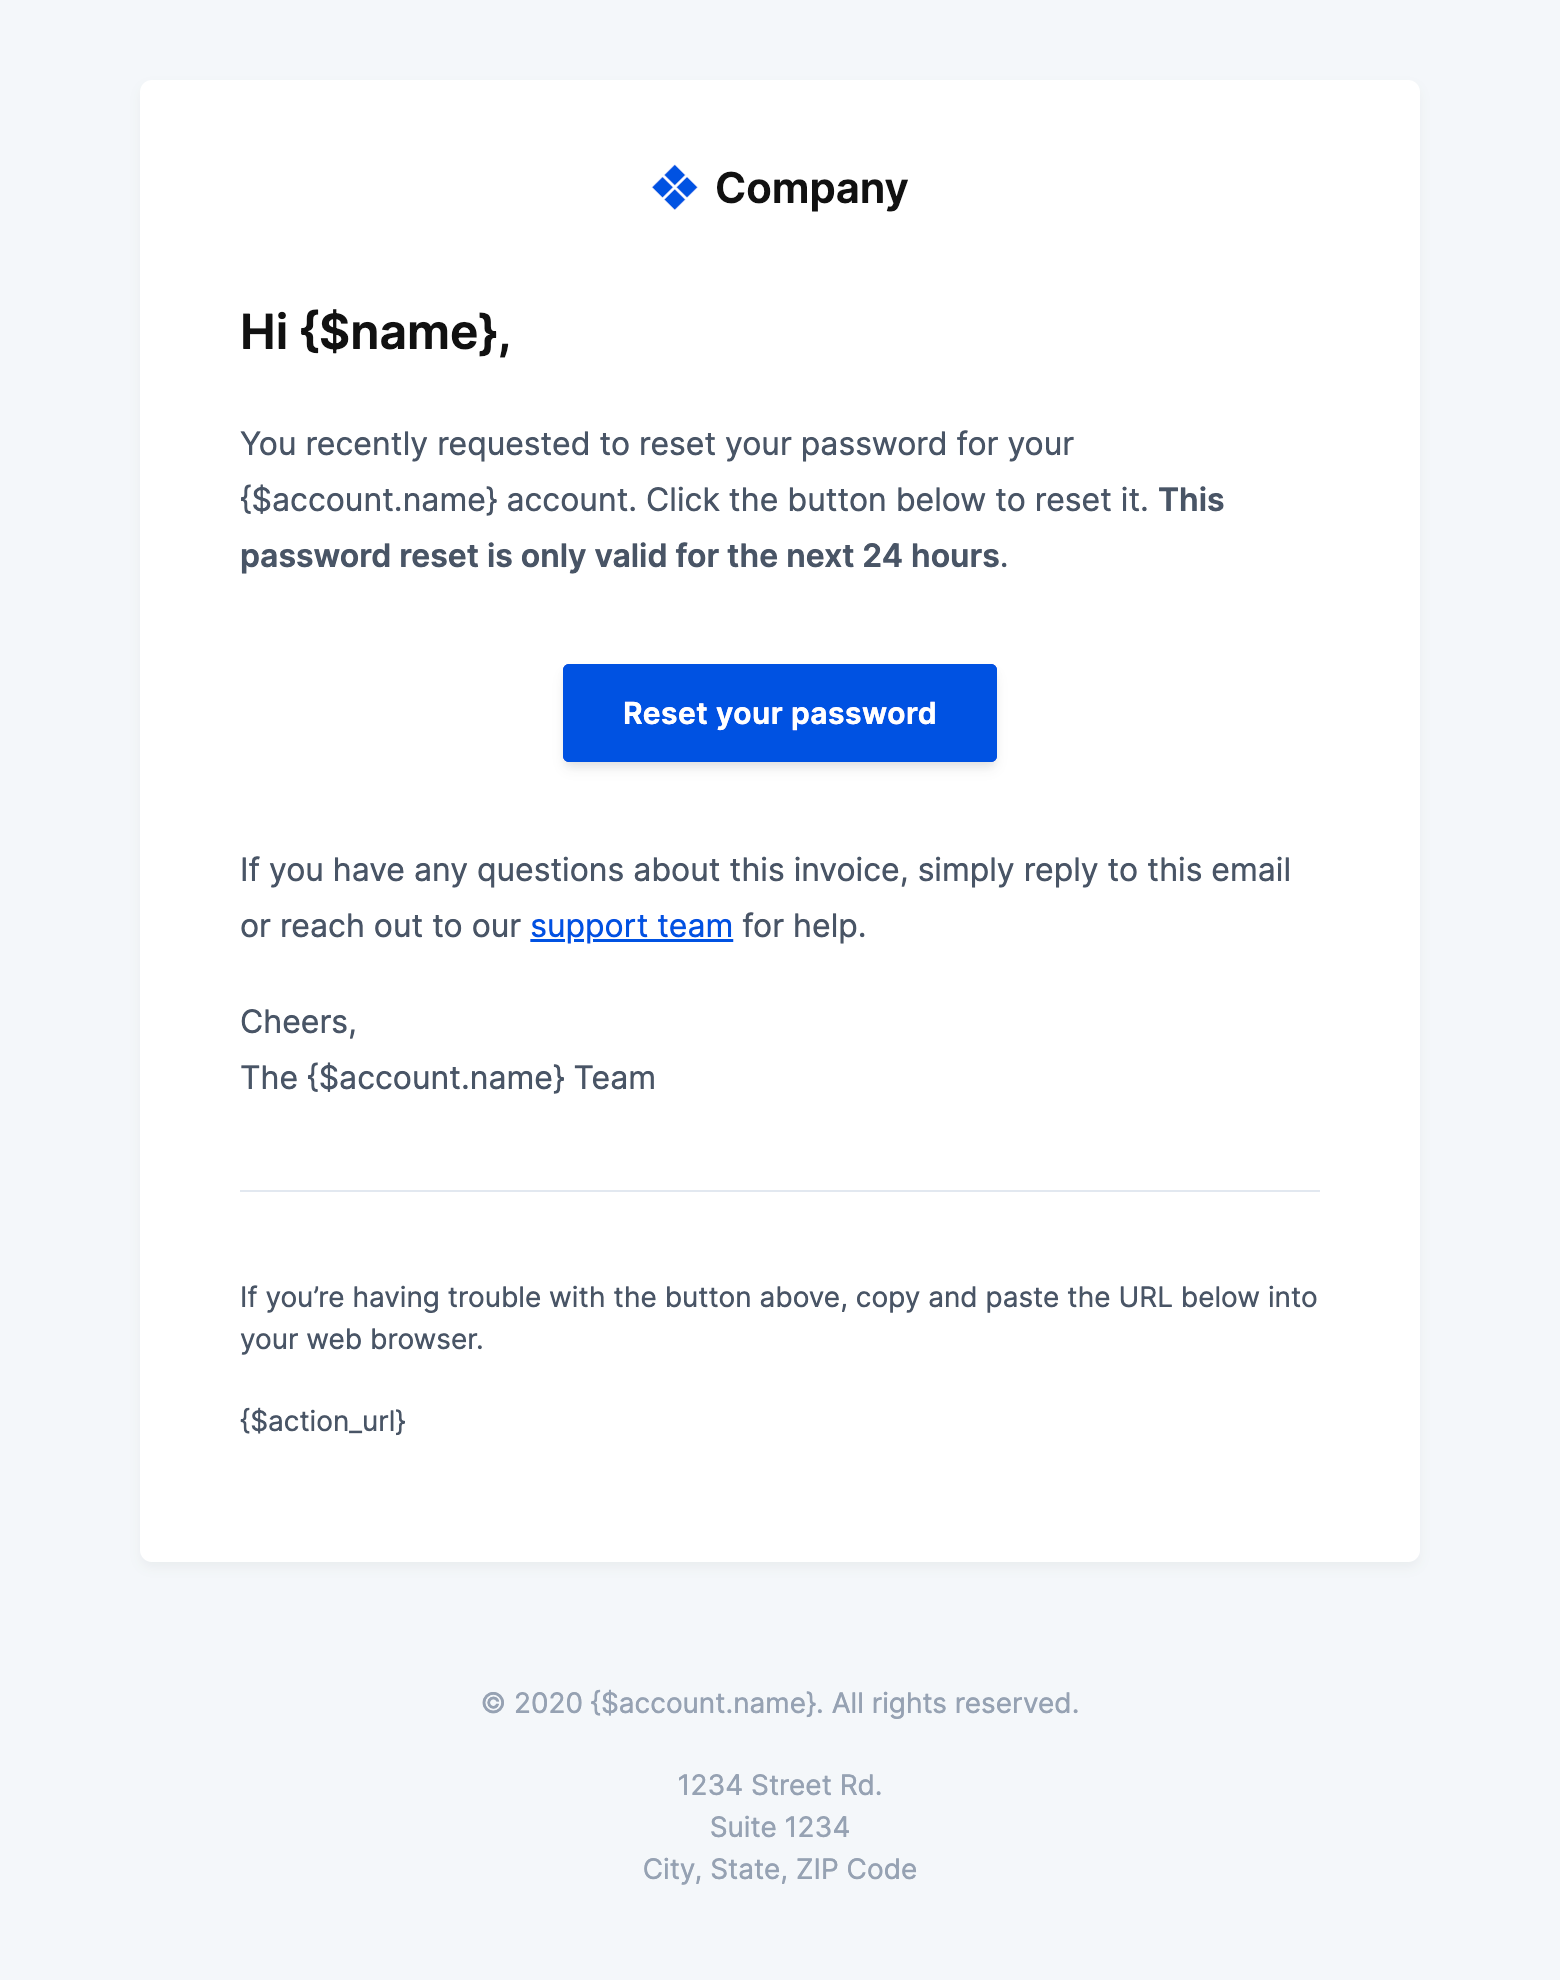This screenshot has height=1980, width=1560.
Task: Click the questions about this invoice paragraph
Action: click(765, 898)
